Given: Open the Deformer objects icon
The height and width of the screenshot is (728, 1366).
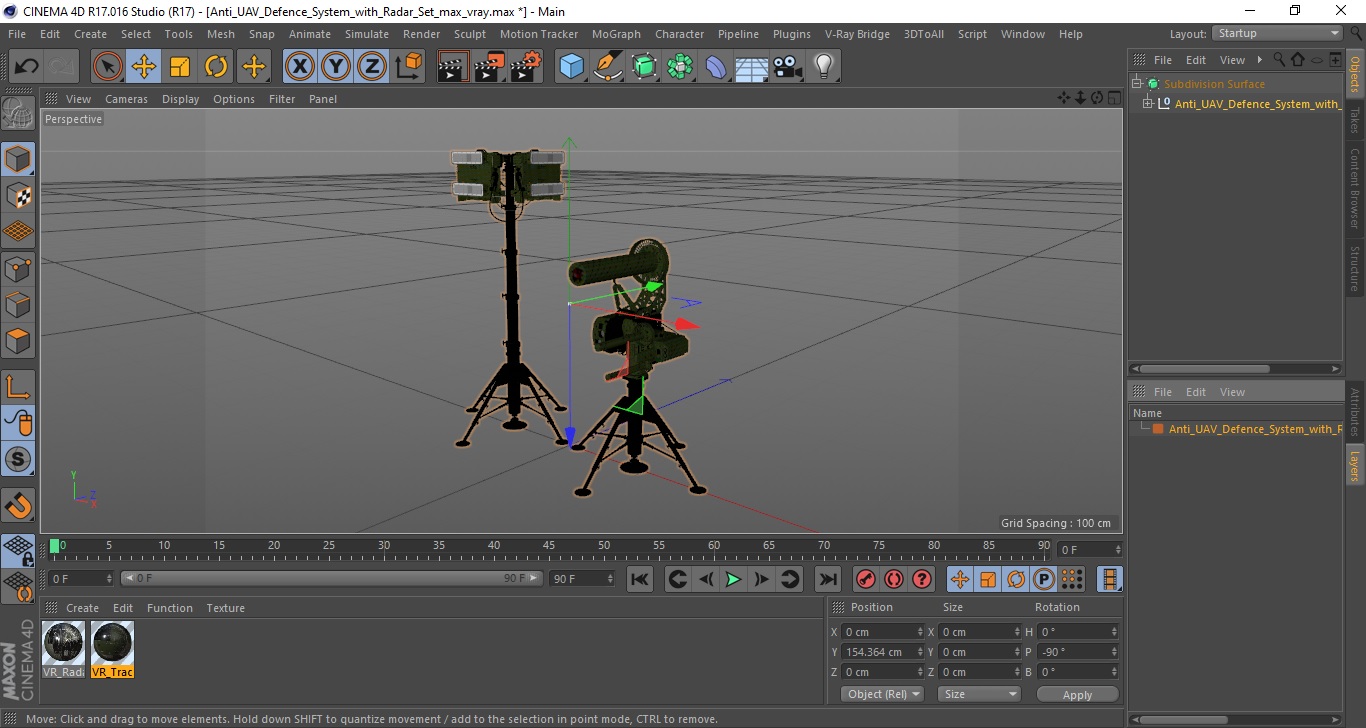Looking at the screenshot, I should (x=716, y=67).
